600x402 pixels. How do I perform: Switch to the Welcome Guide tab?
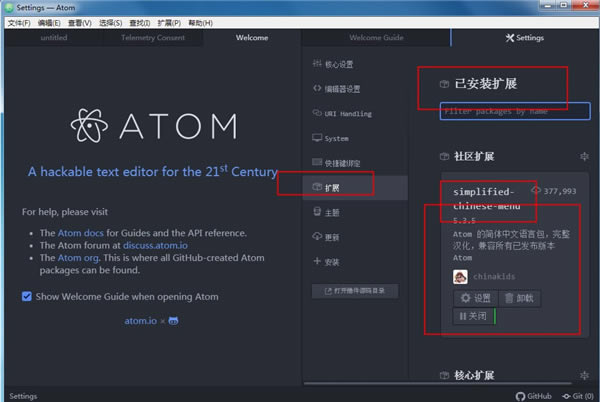376,37
